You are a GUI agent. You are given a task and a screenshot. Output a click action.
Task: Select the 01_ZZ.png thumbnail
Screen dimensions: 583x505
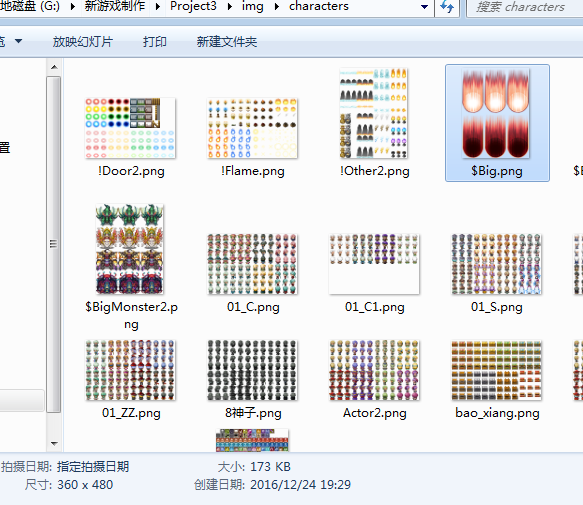tap(130, 370)
